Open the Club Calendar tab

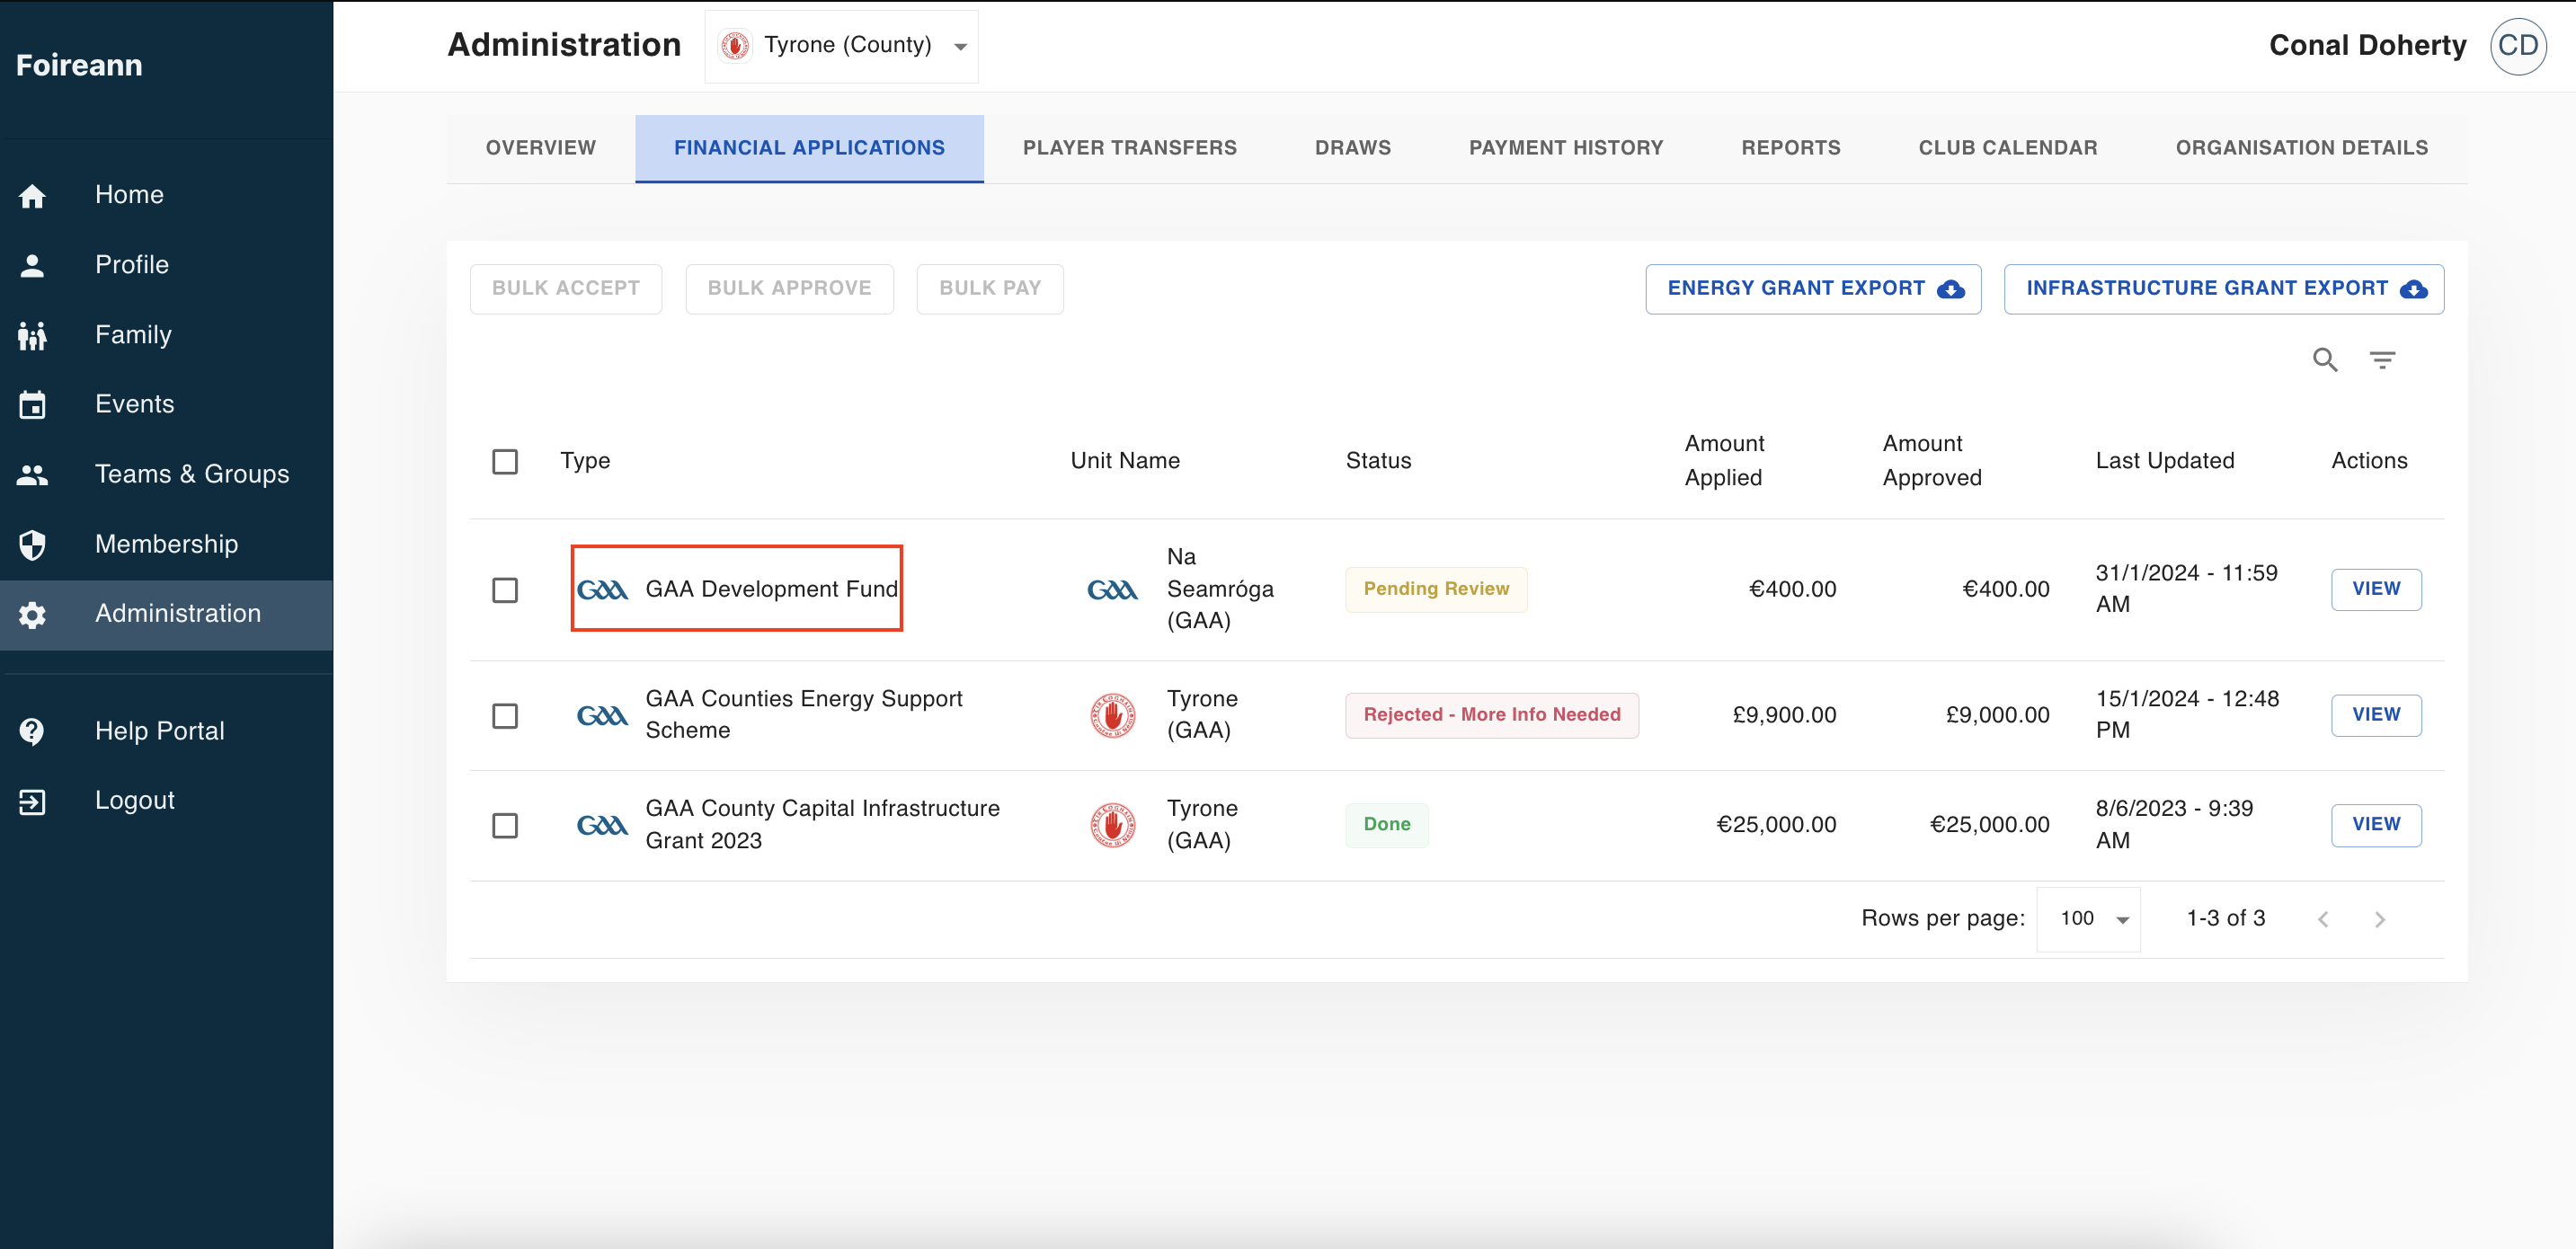click(2008, 148)
